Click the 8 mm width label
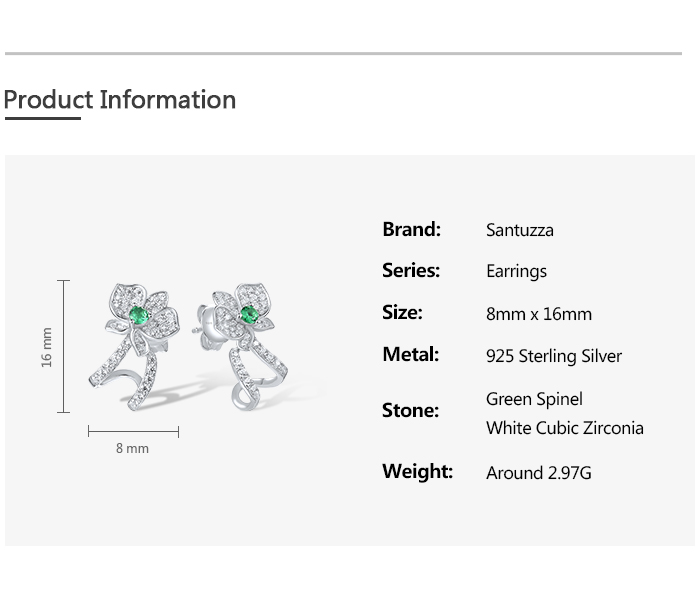The height and width of the screenshot is (596, 700). [x=132, y=449]
